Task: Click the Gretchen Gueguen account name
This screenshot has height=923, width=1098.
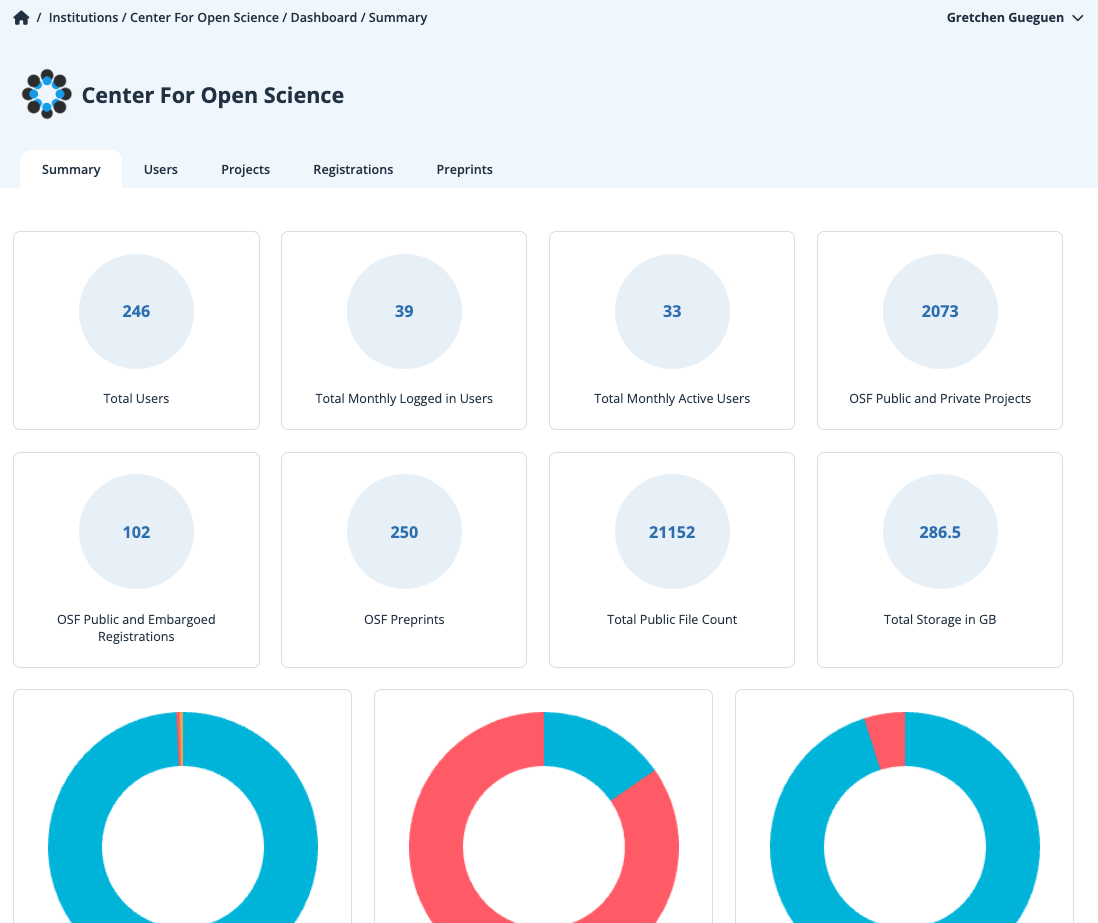Action: (x=1005, y=18)
